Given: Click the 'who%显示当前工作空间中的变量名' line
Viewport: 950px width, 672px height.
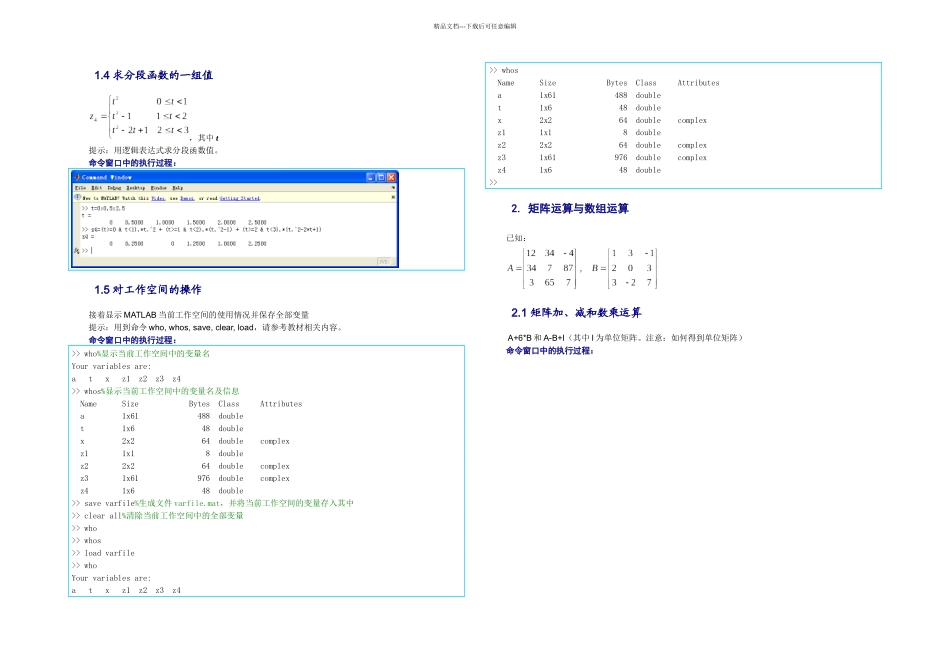Looking at the screenshot, I should click(141, 354).
